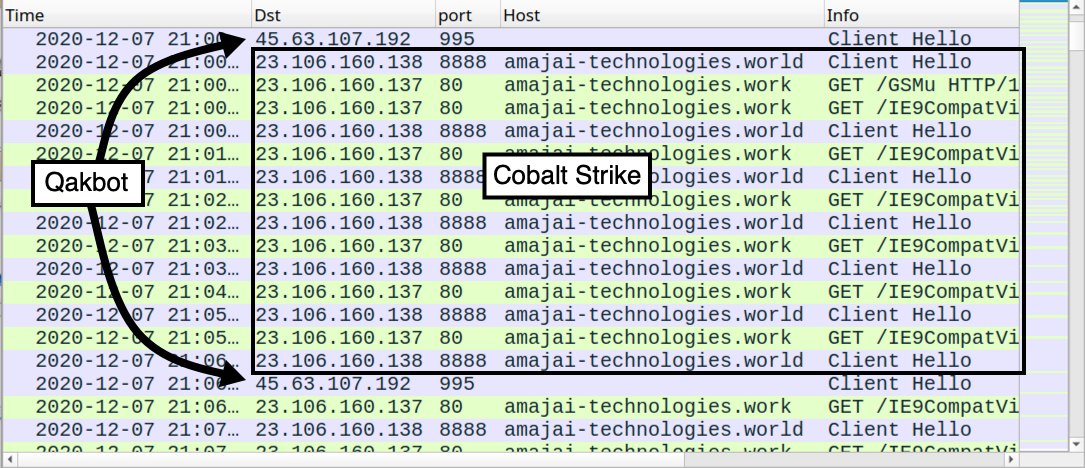
Task: Click Client Hello in the 21:07 row
Action: 900,430
